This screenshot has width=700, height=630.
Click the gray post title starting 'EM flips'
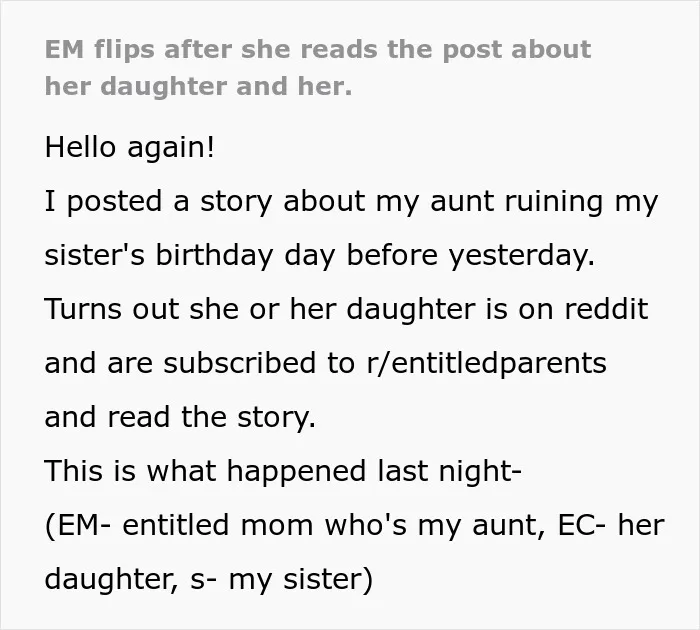click(x=318, y=67)
